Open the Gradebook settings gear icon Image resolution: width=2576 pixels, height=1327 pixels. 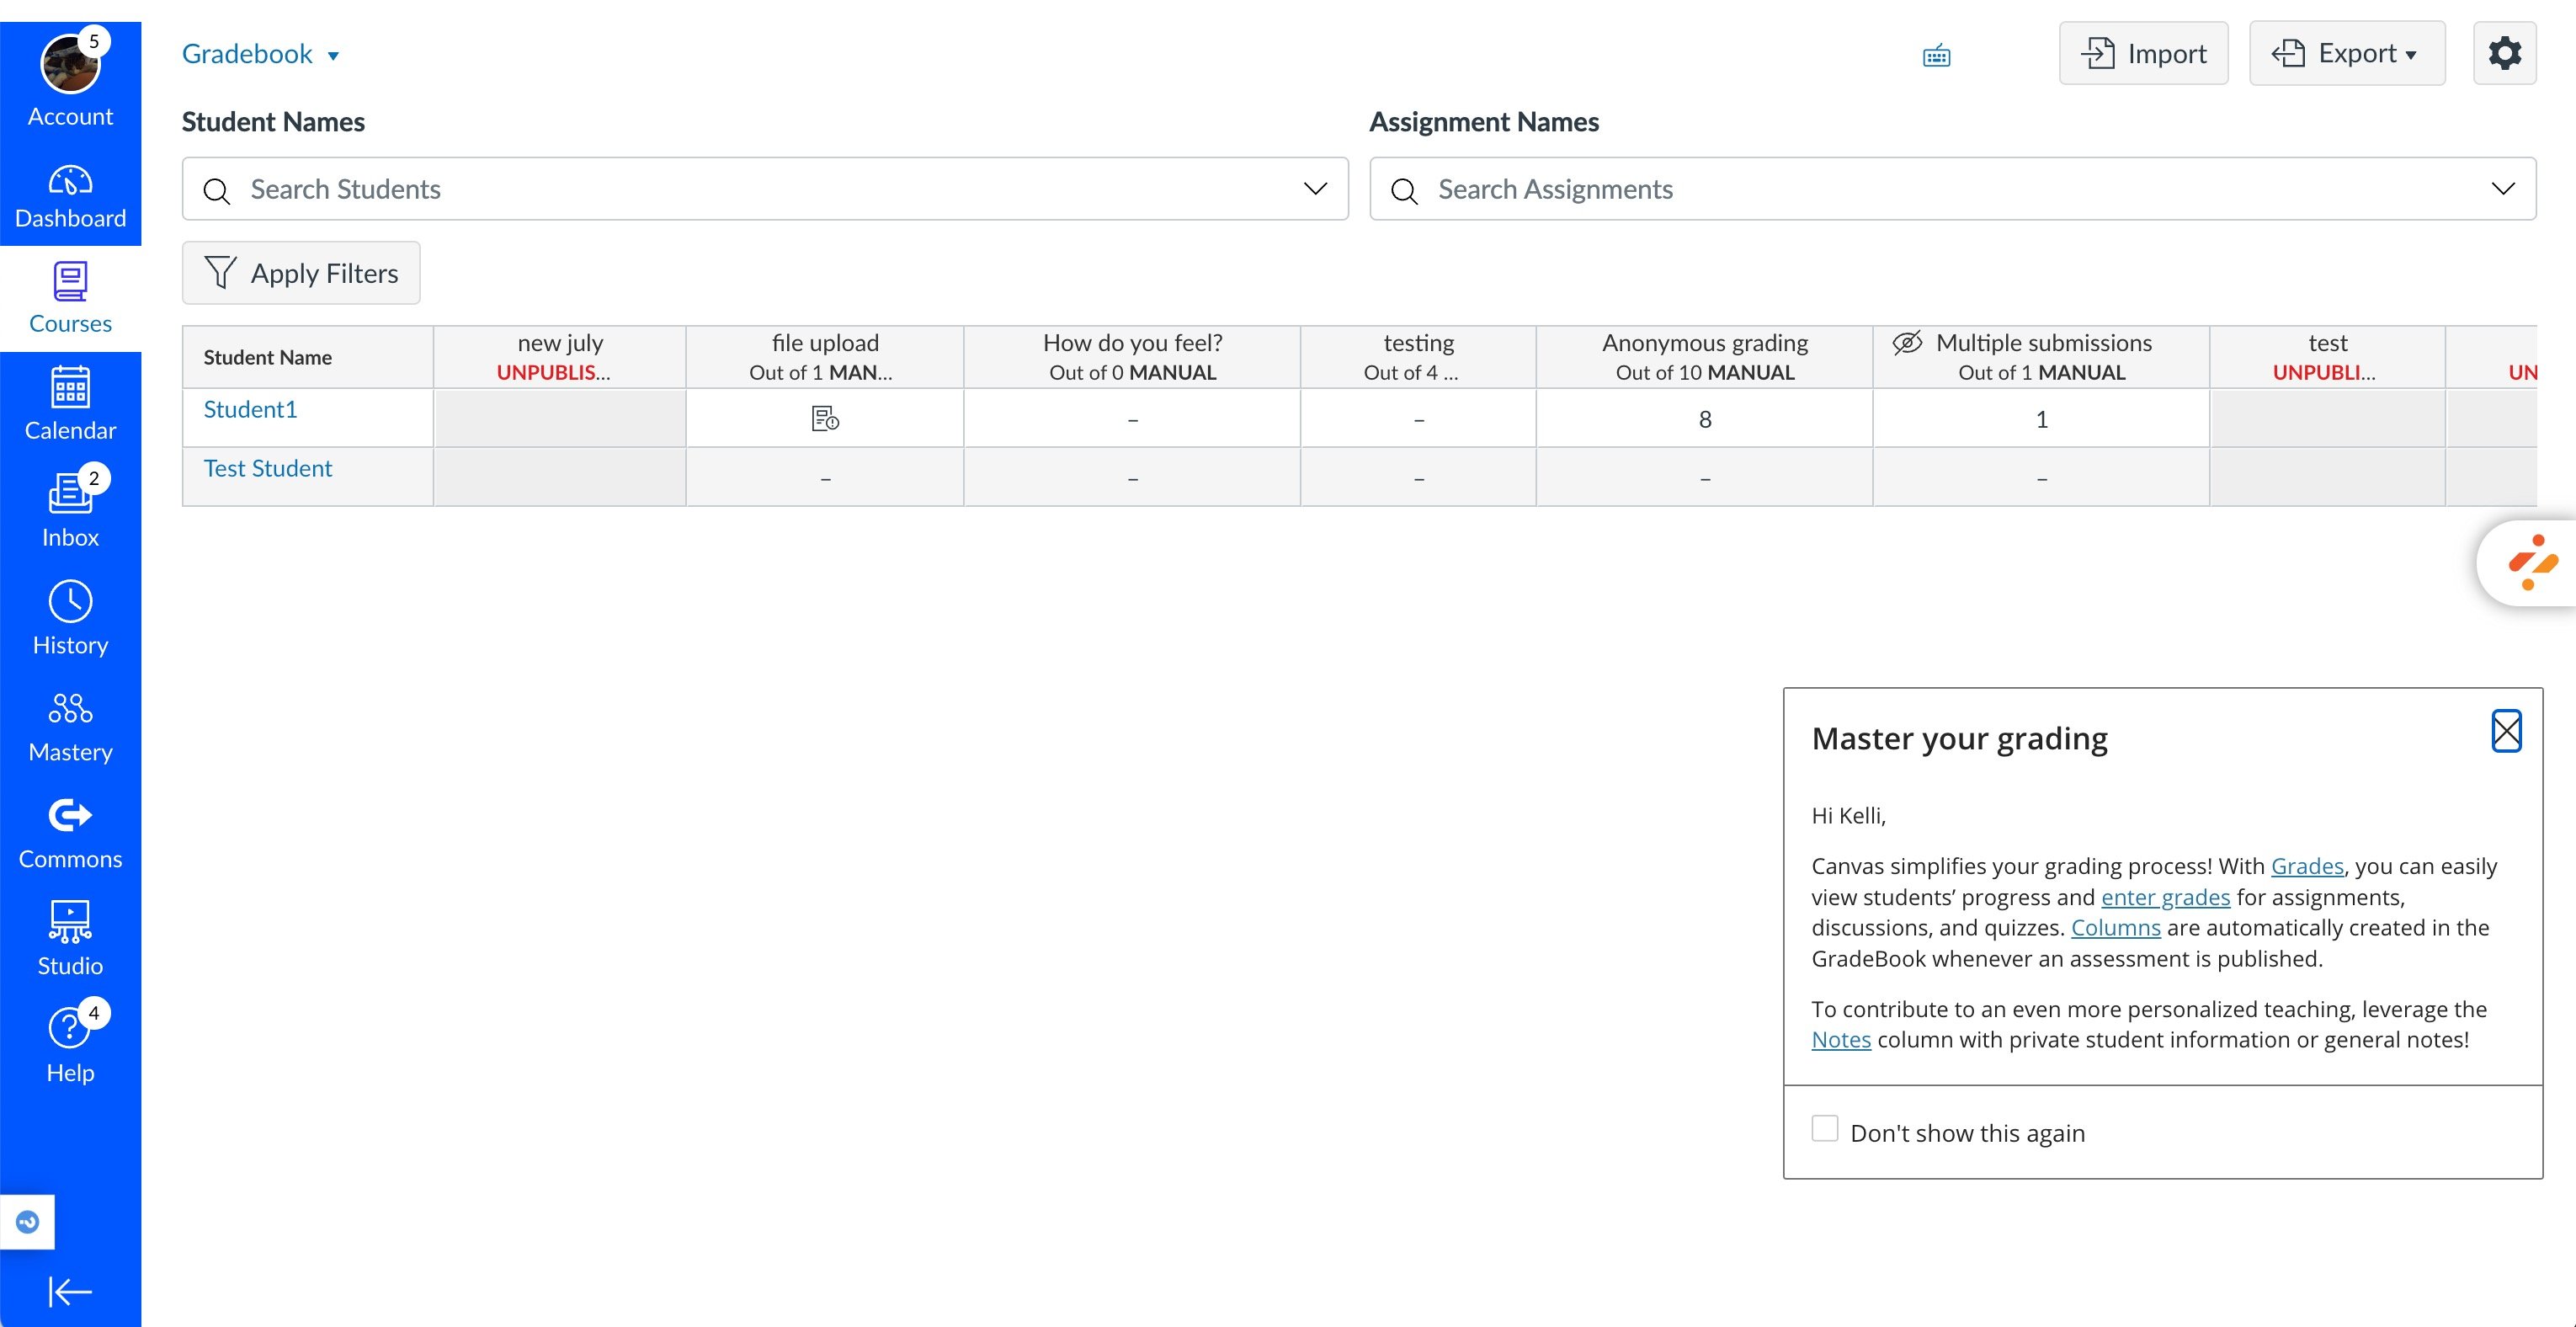coord(2504,53)
